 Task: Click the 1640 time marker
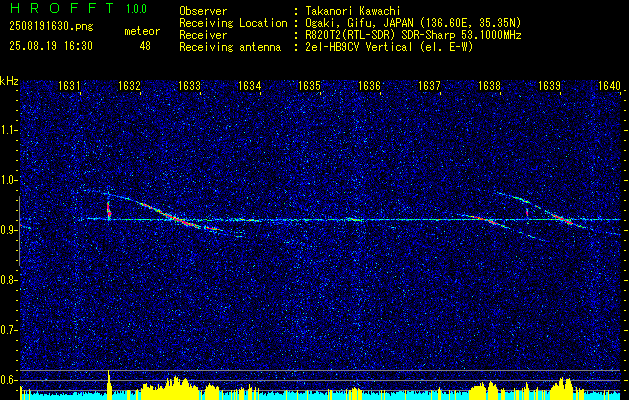609,86
